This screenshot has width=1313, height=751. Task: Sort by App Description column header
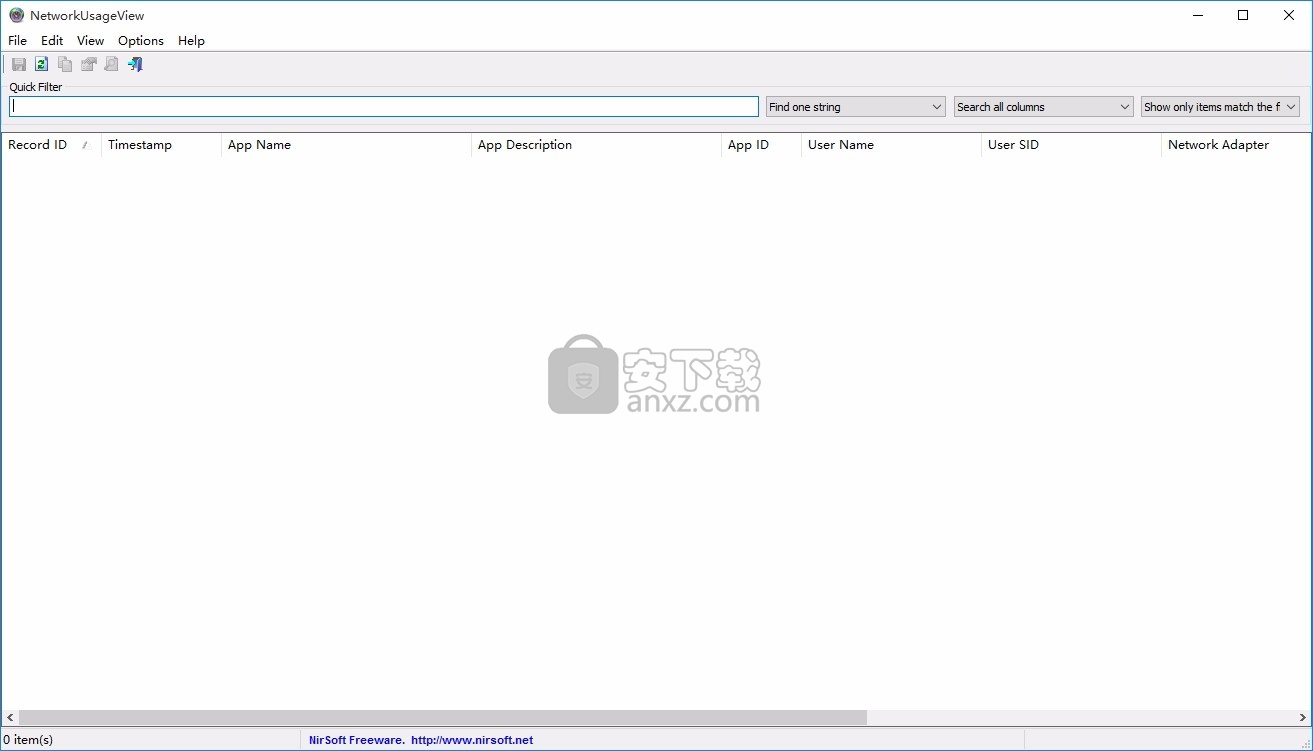click(596, 145)
